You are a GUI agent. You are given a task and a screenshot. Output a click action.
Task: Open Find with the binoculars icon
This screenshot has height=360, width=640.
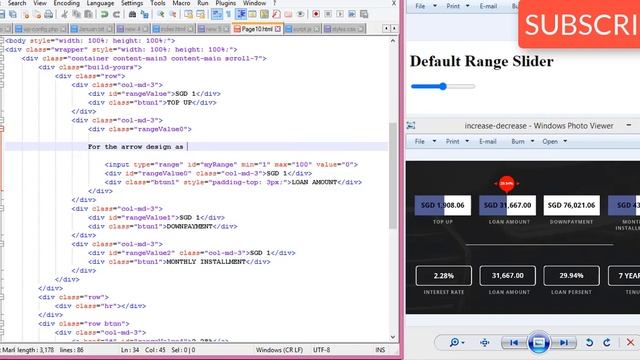132,14
